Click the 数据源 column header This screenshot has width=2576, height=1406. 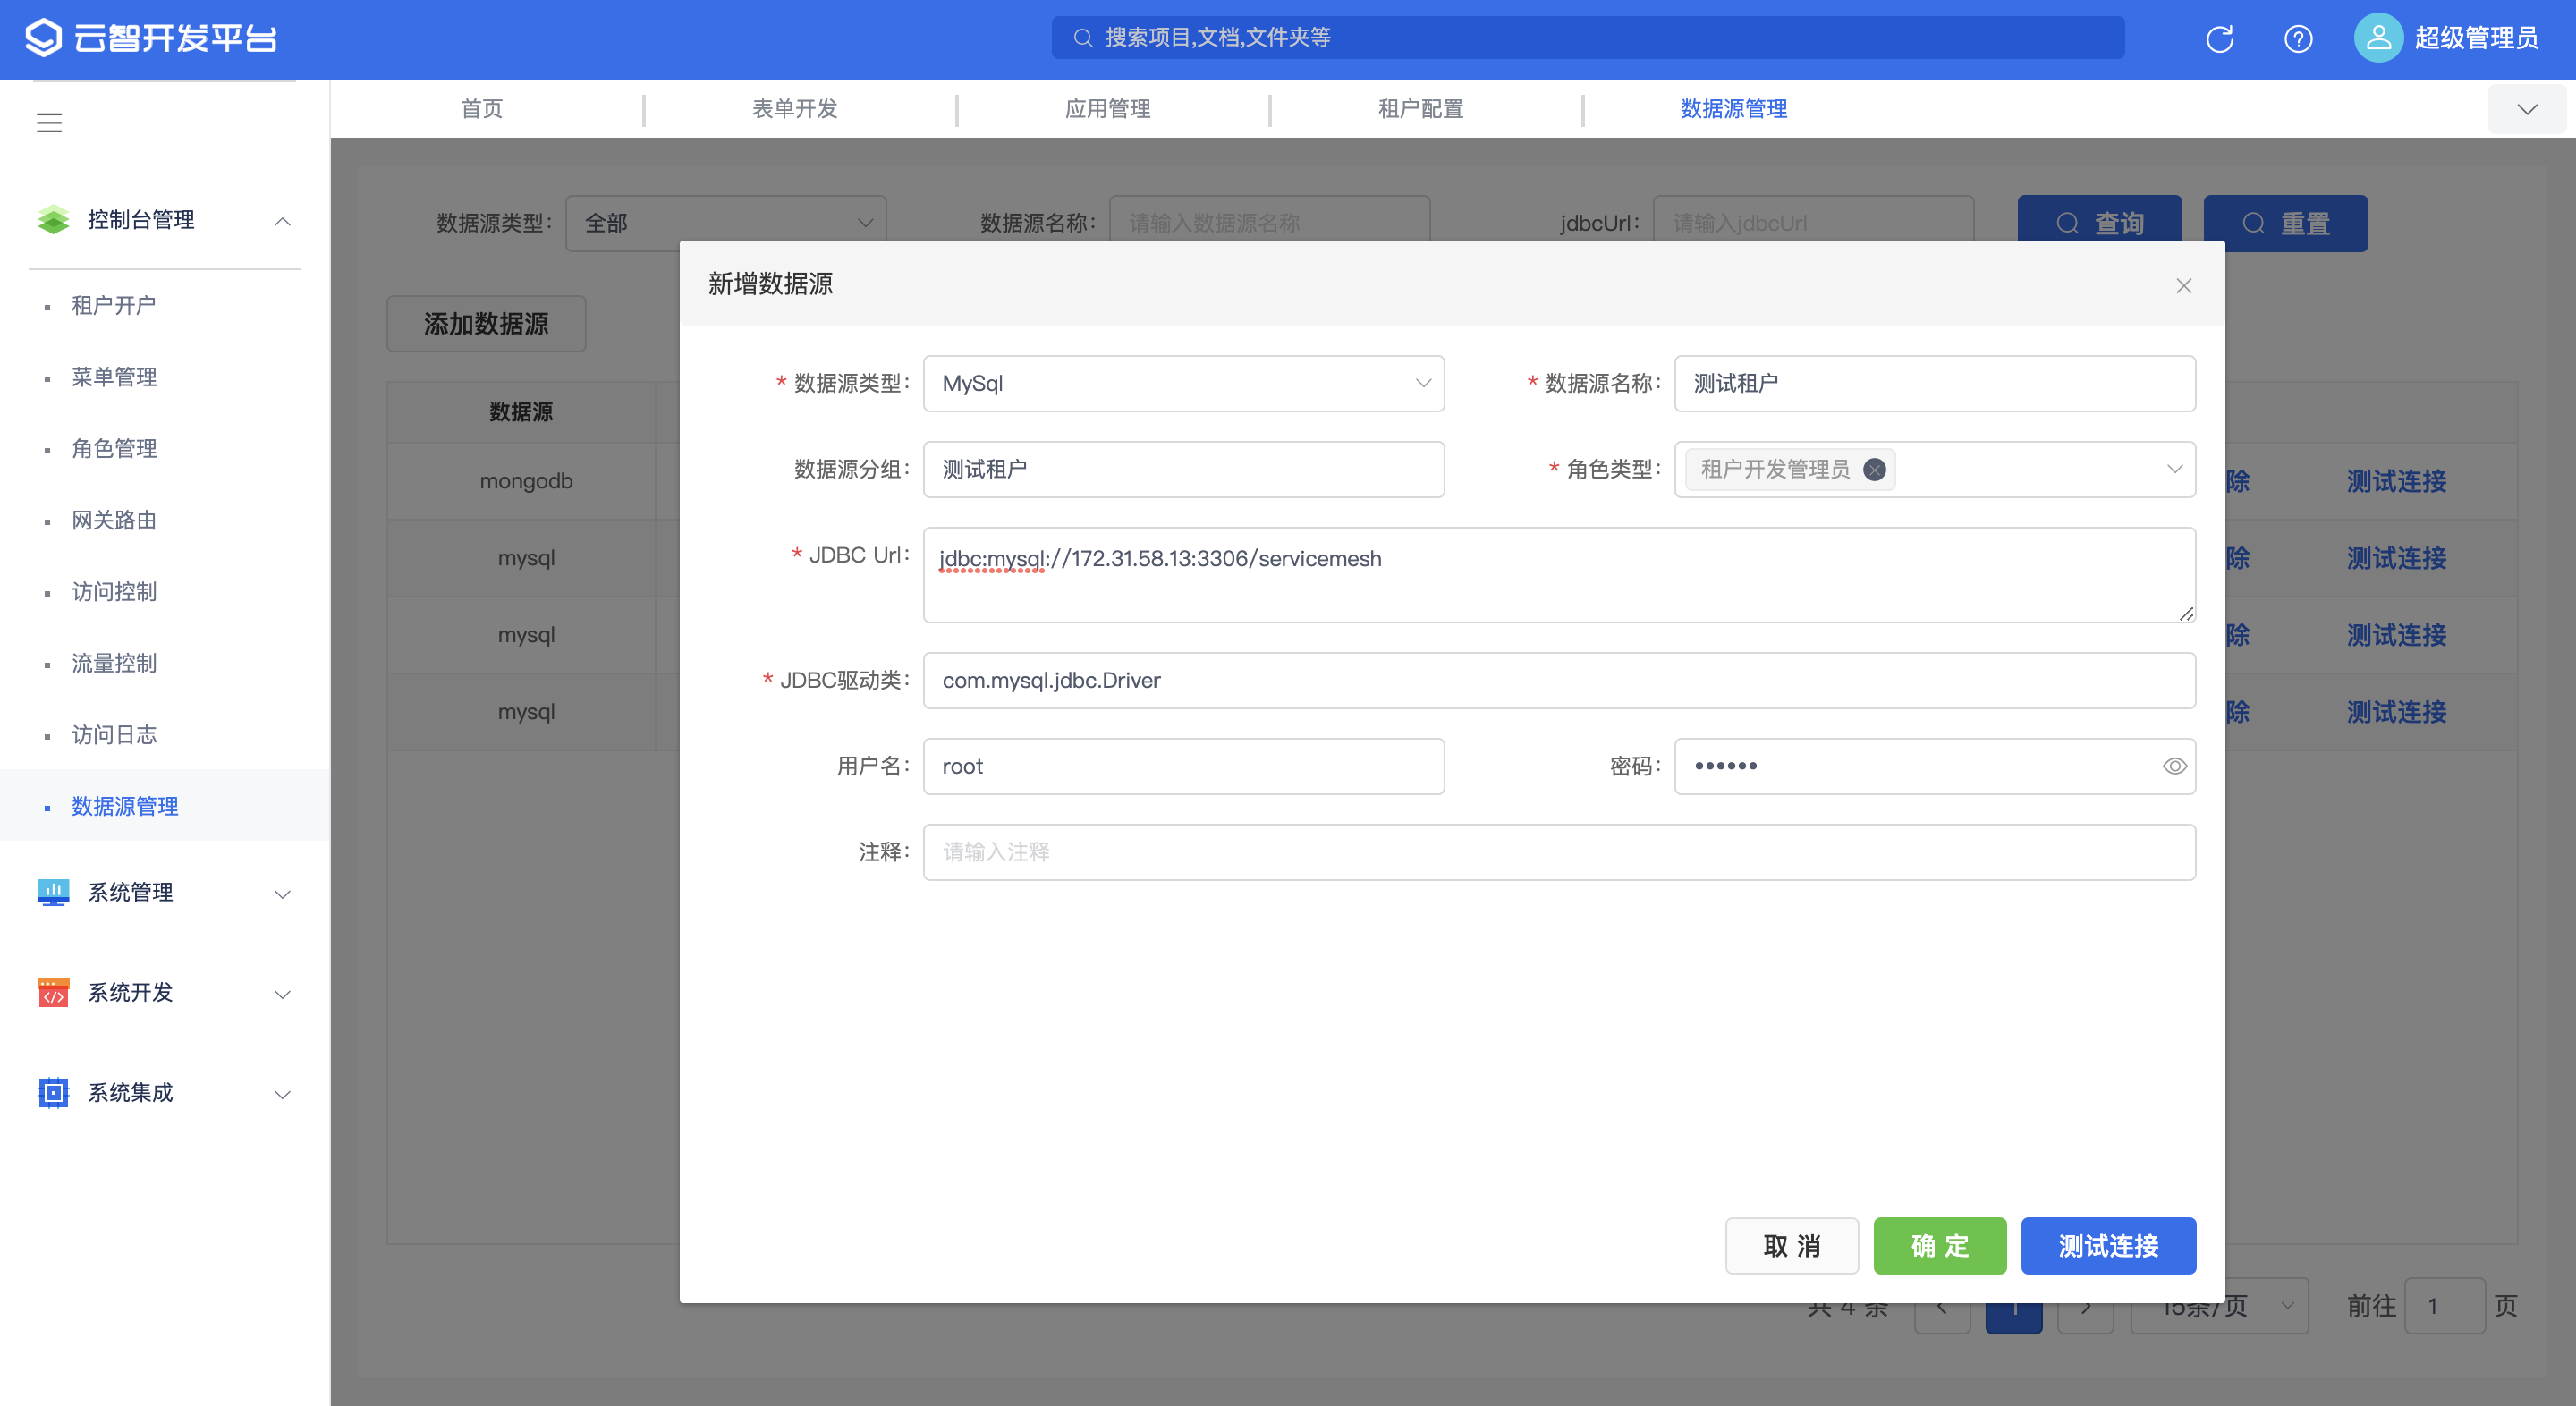pos(521,412)
